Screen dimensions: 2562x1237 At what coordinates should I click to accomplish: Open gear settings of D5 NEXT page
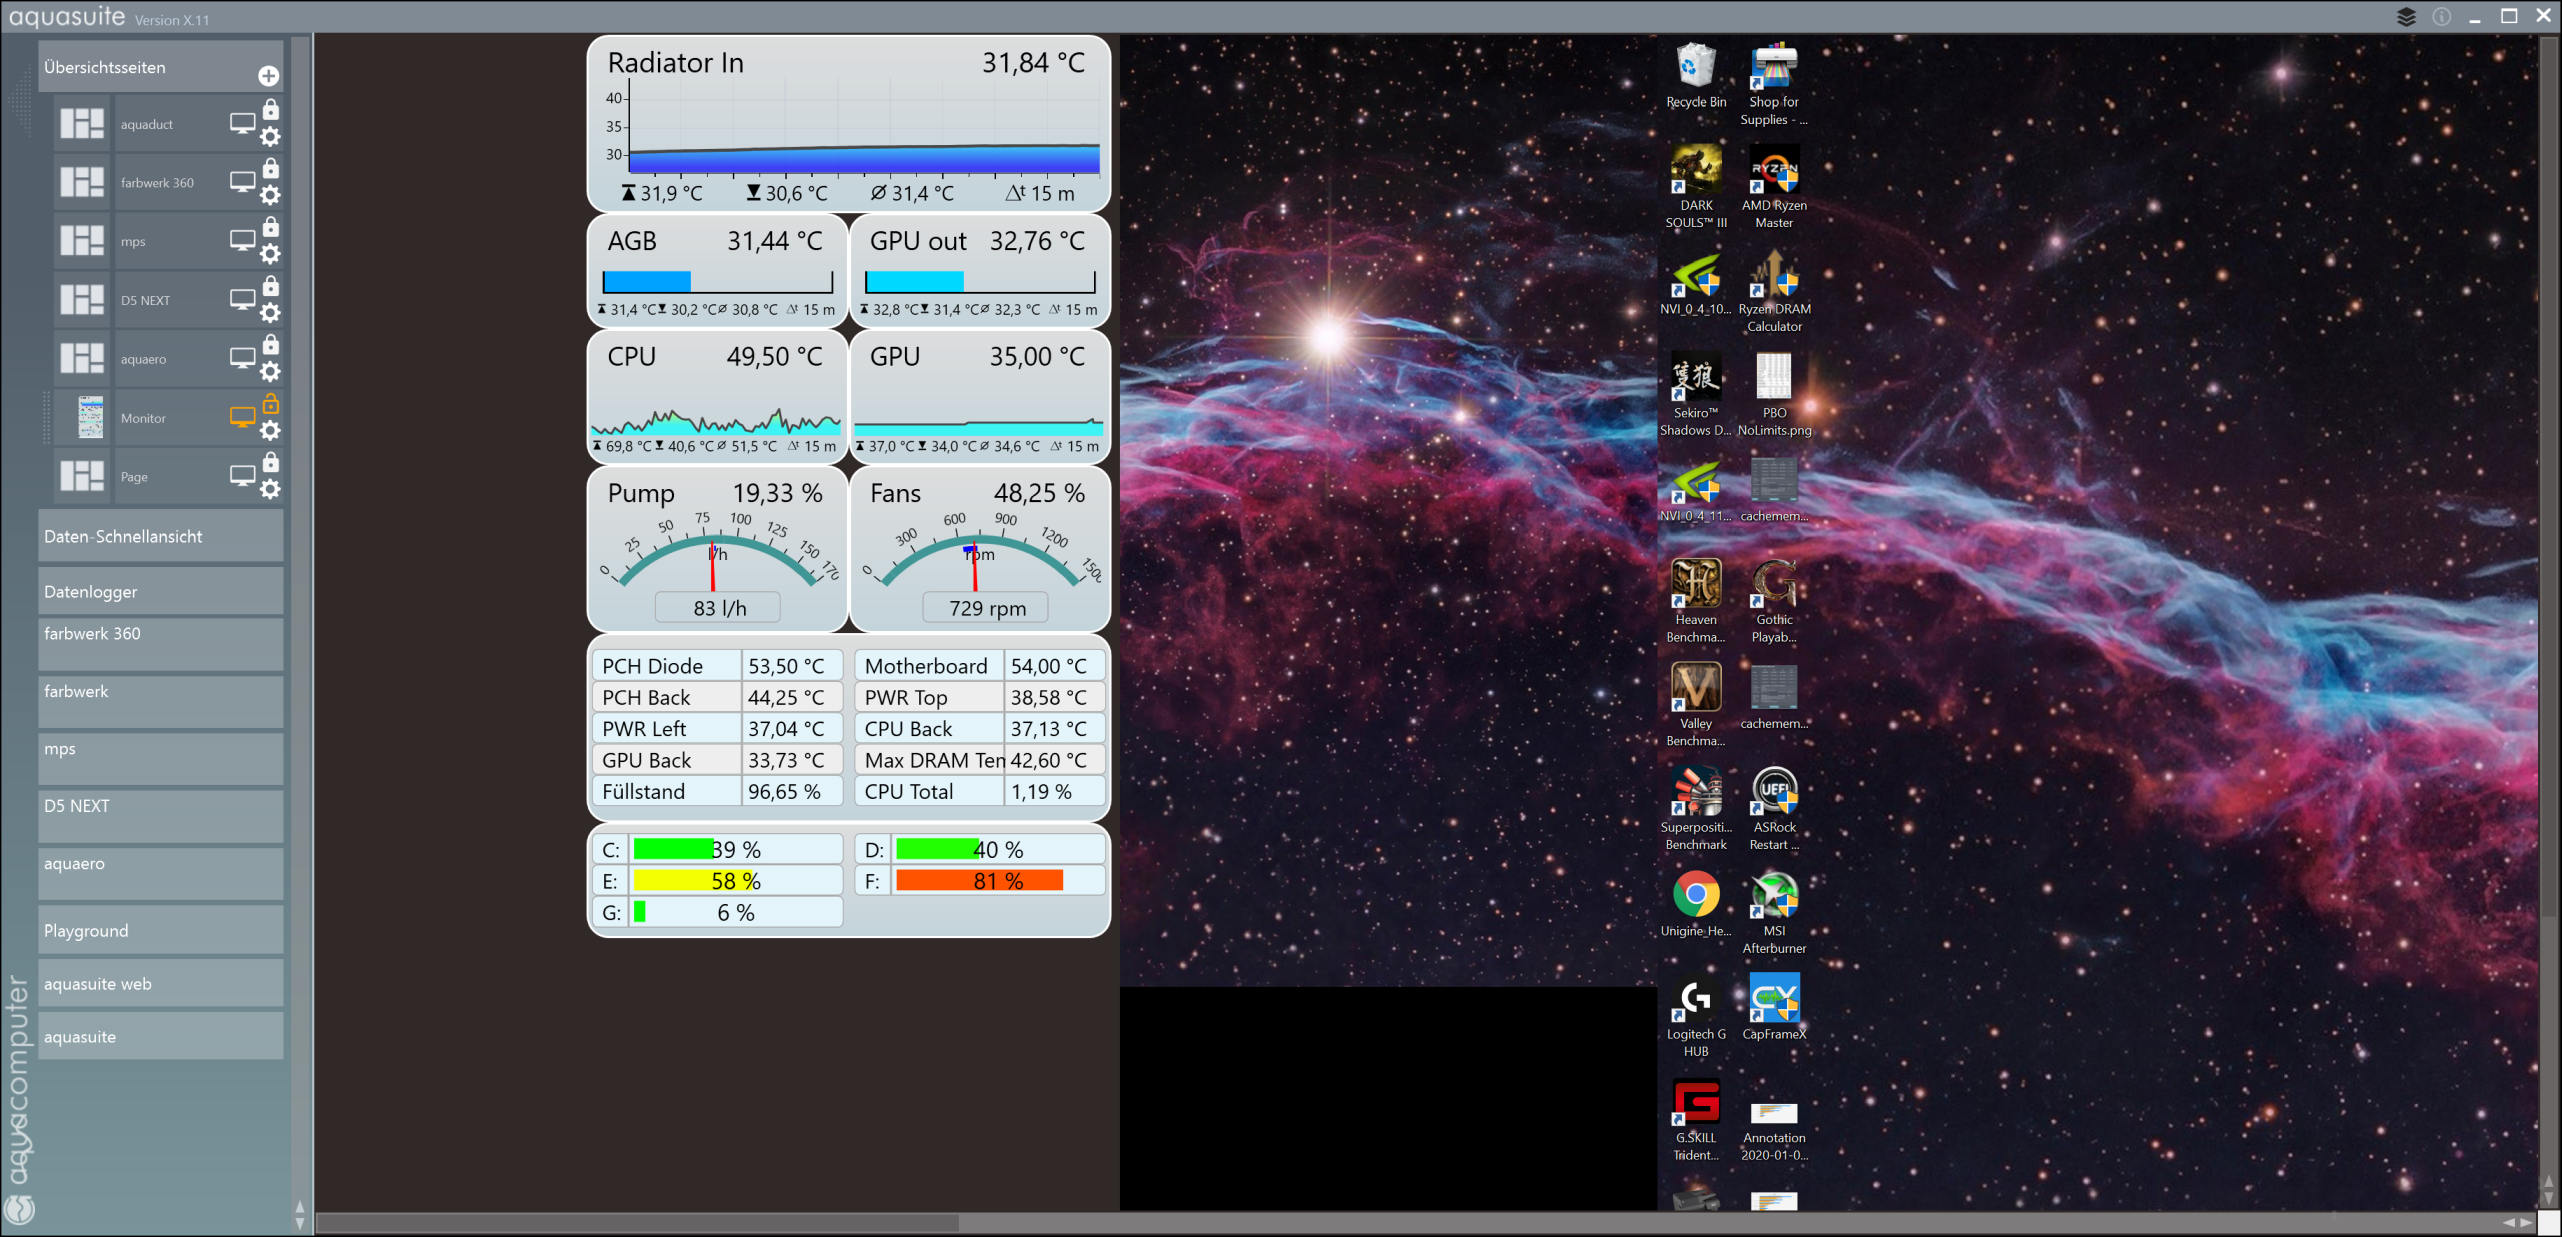tap(270, 313)
